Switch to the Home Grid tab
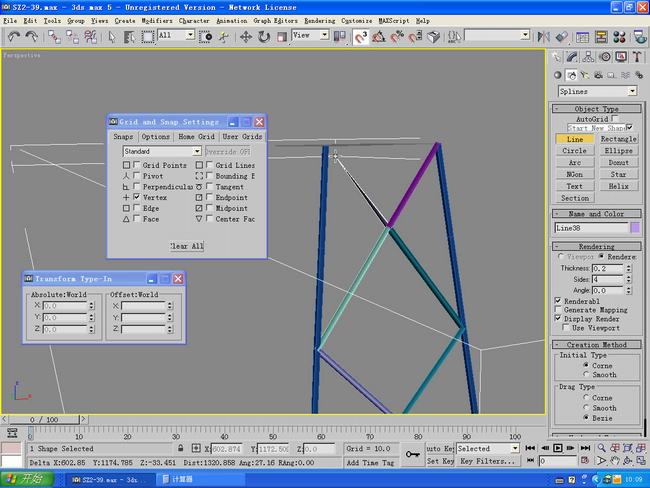This screenshot has height=488, width=650. (x=196, y=136)
